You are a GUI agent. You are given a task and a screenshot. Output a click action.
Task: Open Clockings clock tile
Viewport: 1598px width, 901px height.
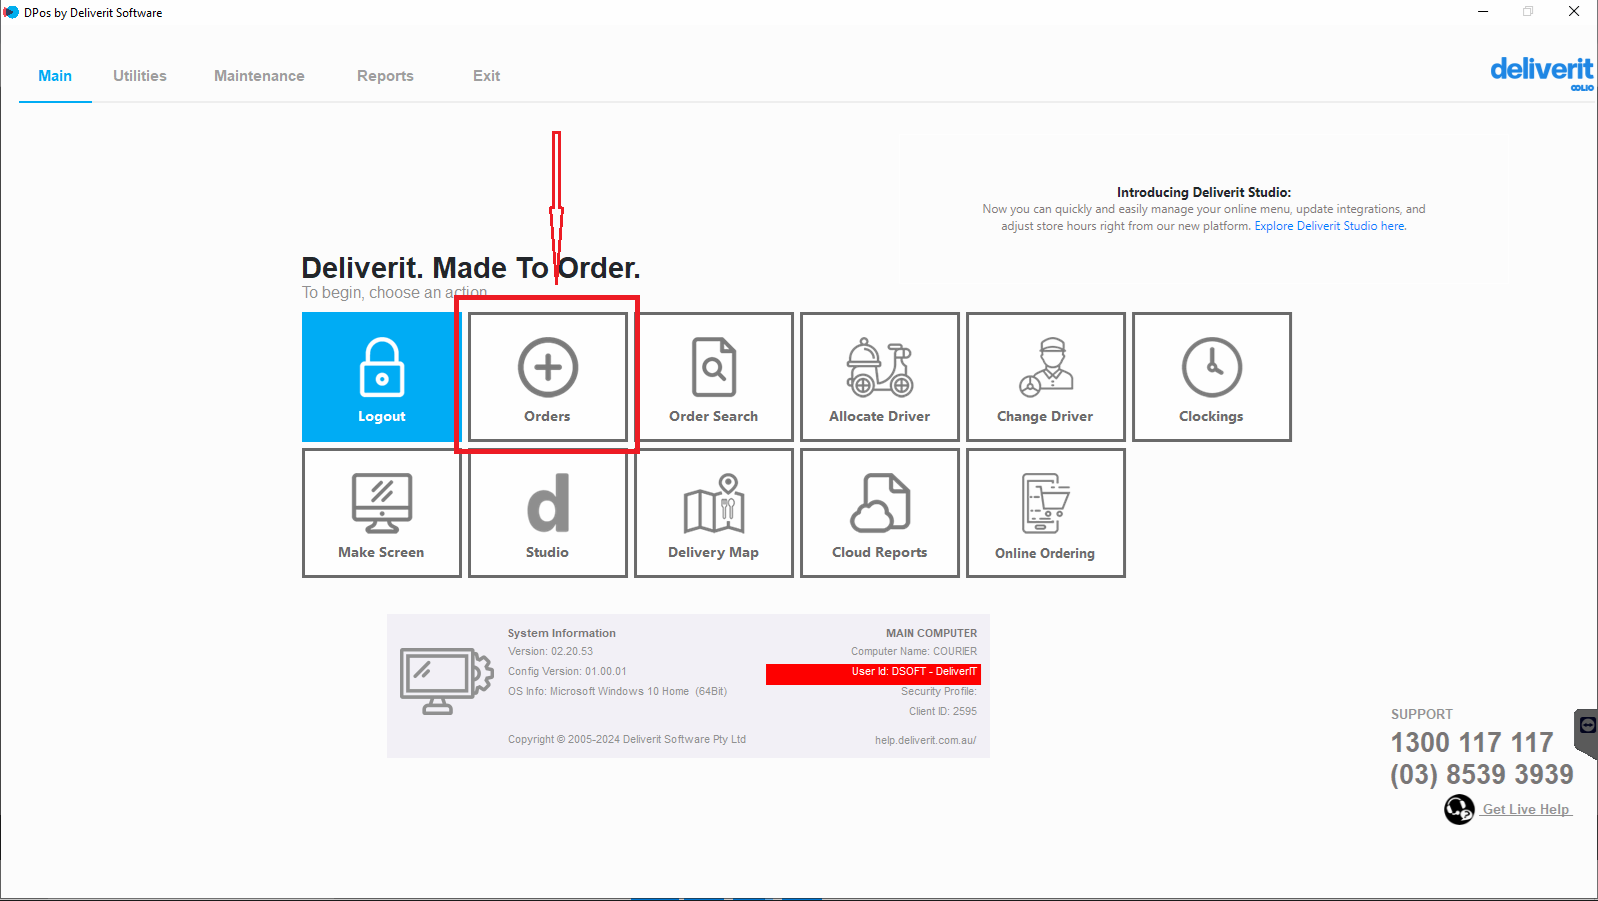(1211, 377)
